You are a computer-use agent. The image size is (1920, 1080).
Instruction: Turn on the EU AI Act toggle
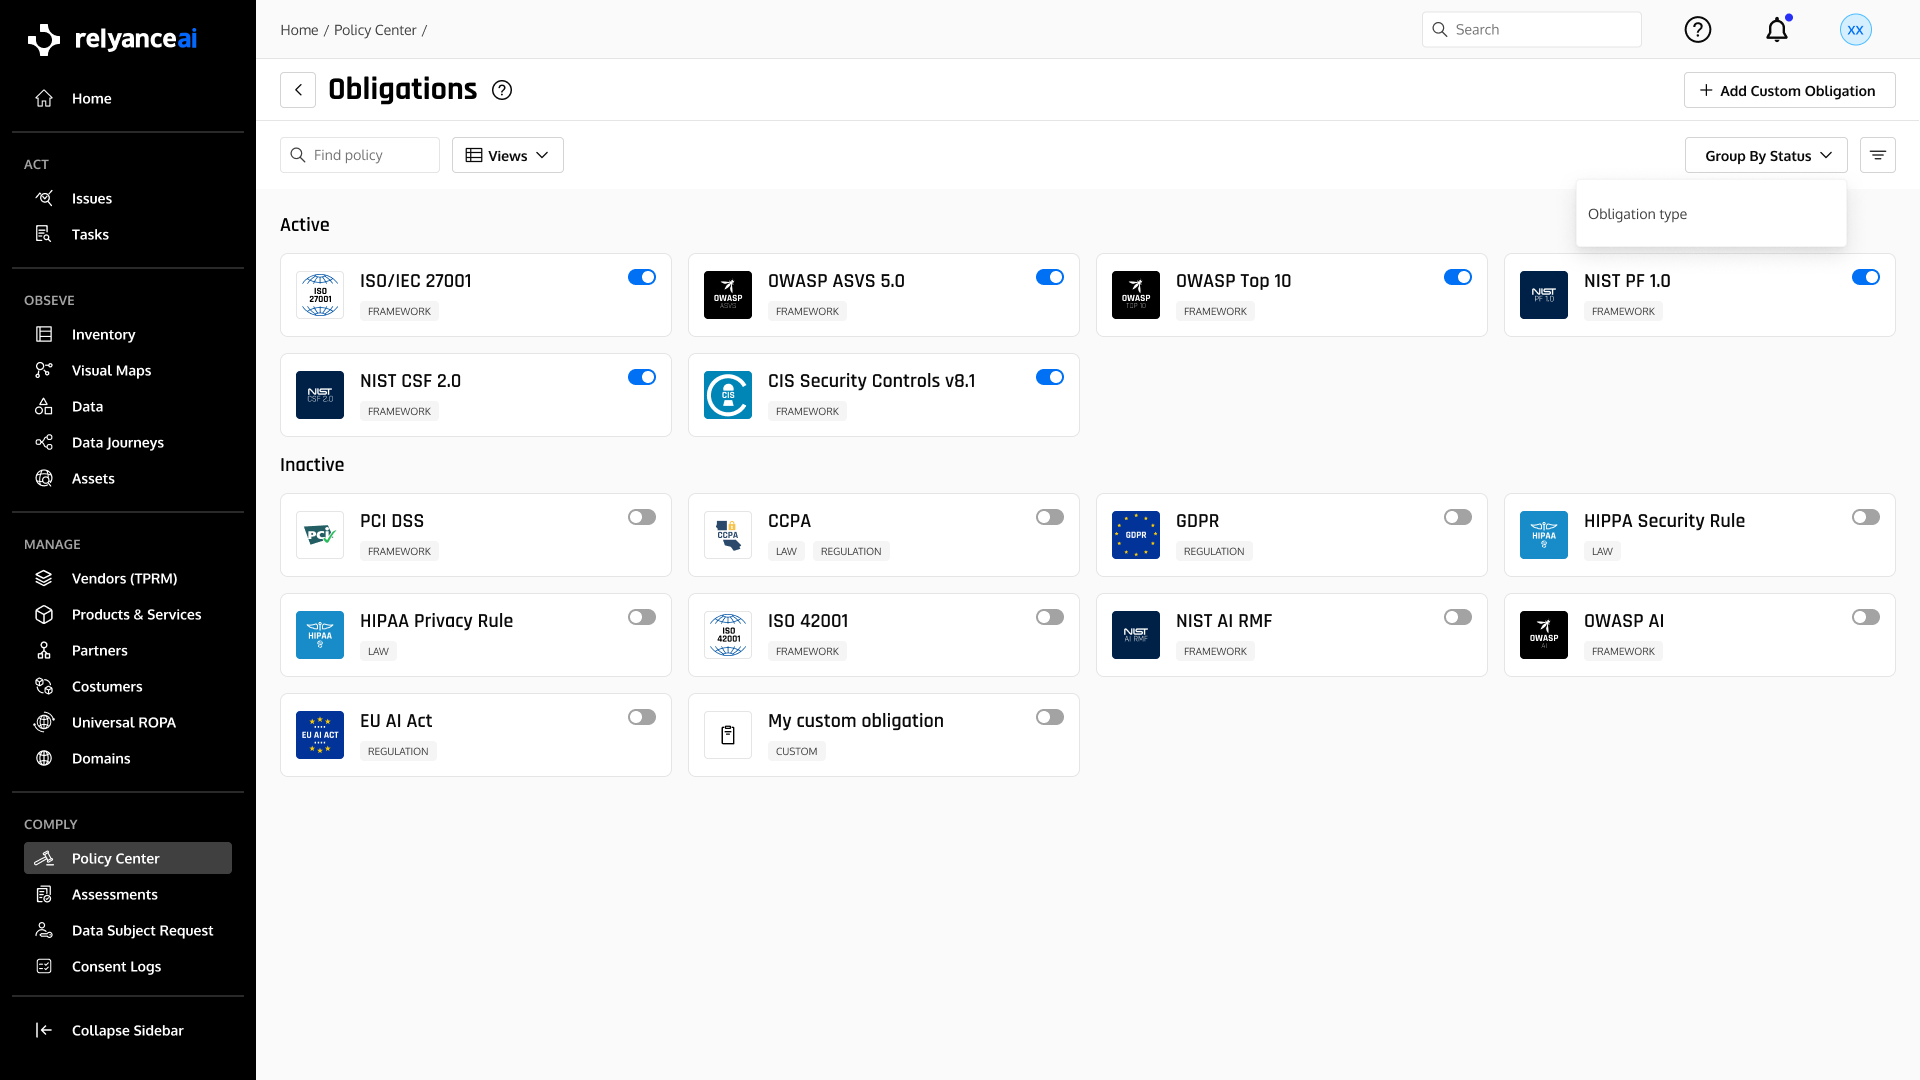coord(641,717)
